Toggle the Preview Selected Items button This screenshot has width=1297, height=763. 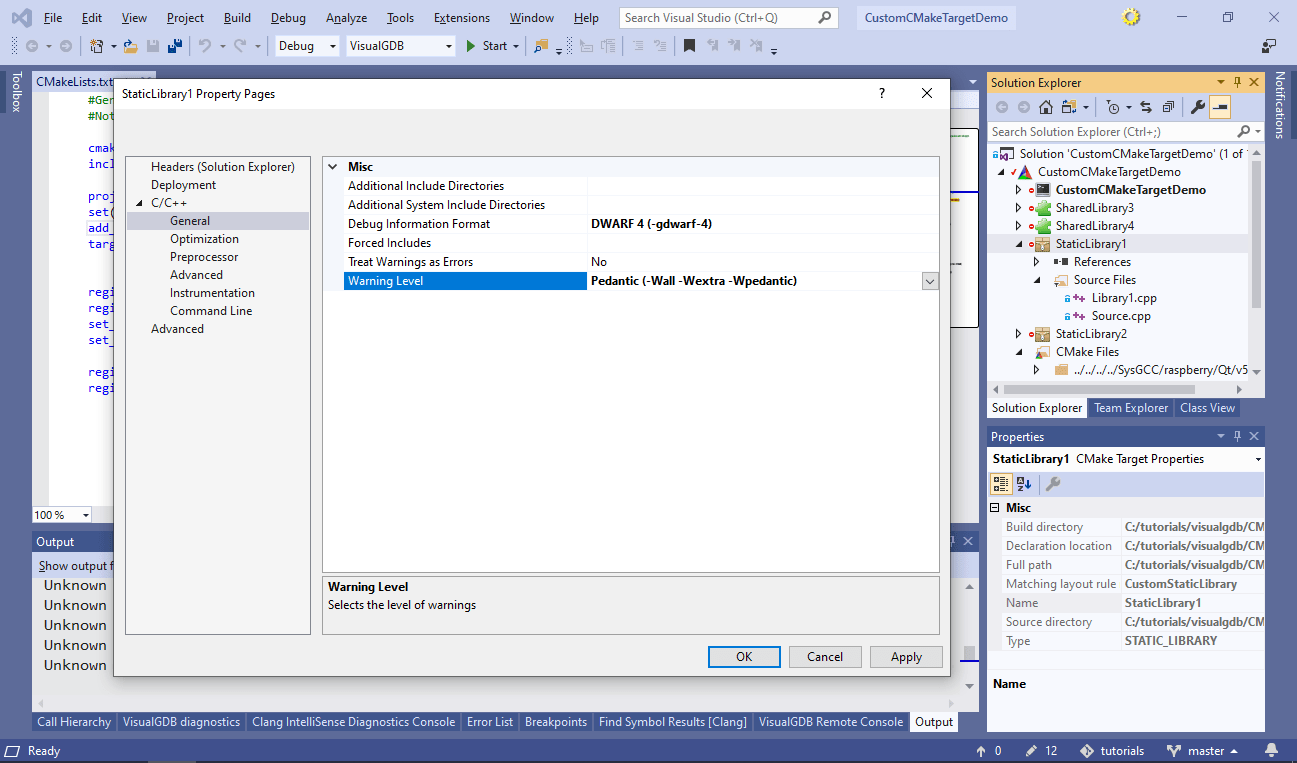click(1220, 107)
